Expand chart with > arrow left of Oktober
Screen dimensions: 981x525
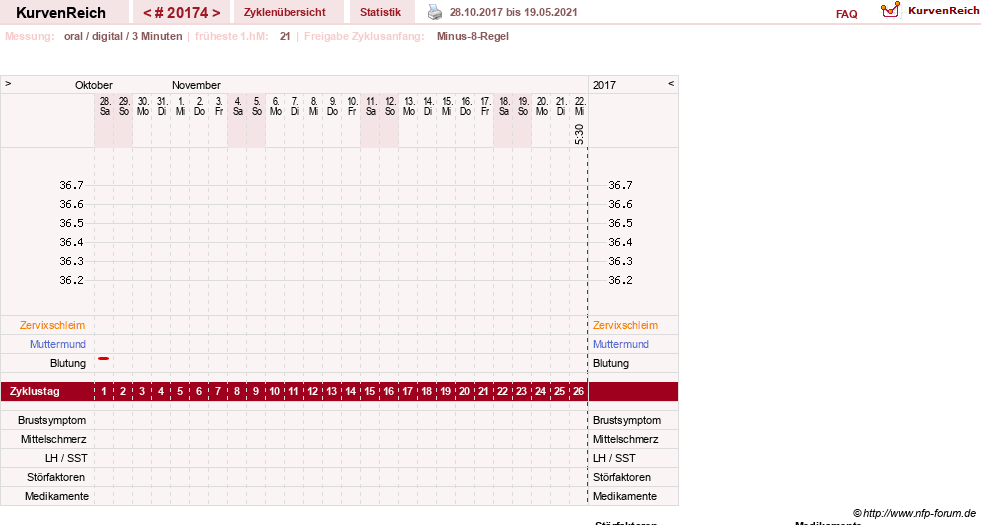click(8, 83)
